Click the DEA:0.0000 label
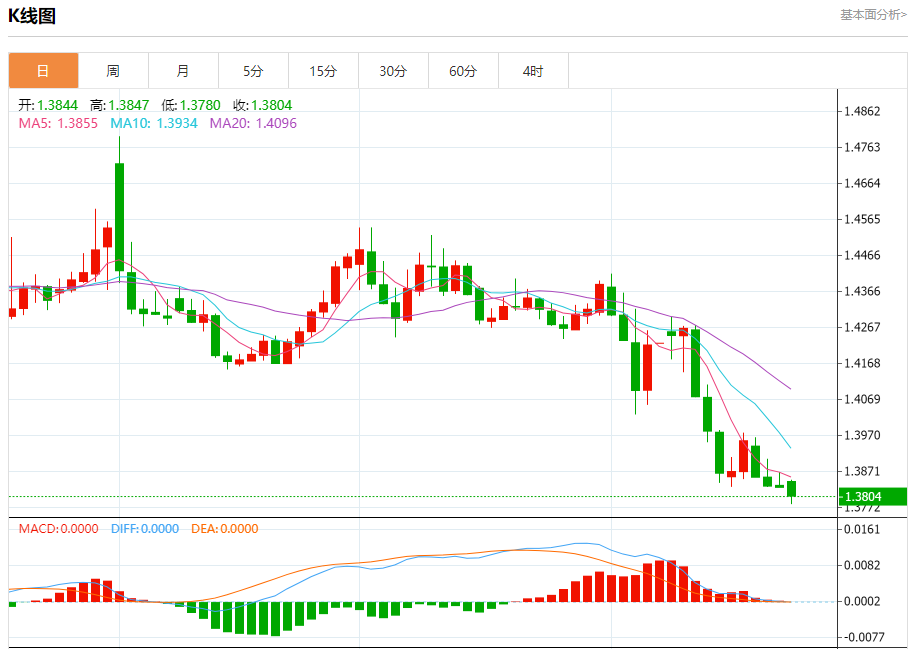This screenshot has width=912, height=649. [225, 529]
